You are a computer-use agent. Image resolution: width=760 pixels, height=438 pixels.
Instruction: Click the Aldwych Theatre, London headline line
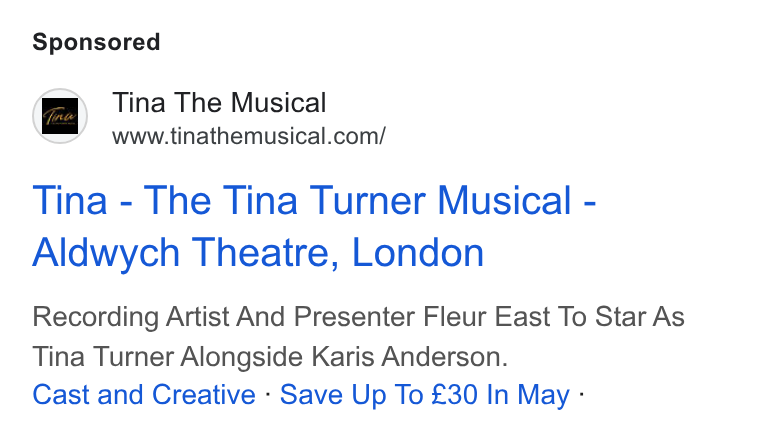[x=258, y=252]
